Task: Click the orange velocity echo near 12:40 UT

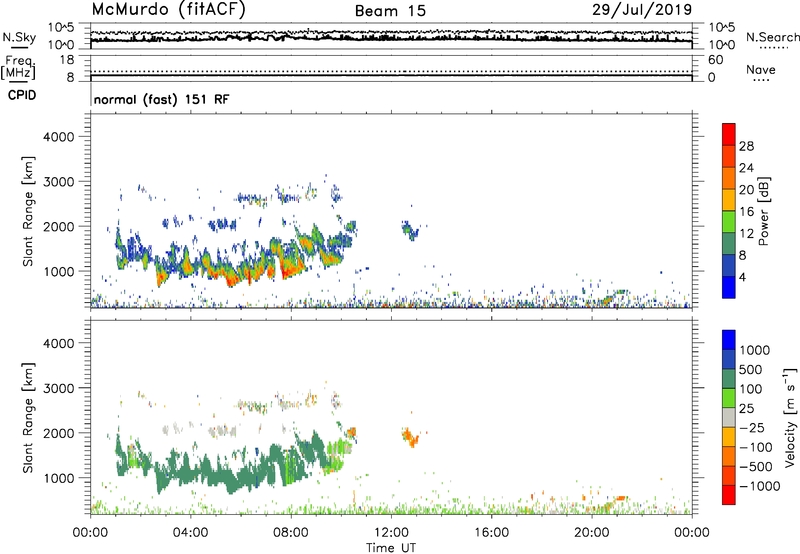Action: [410, 437]
